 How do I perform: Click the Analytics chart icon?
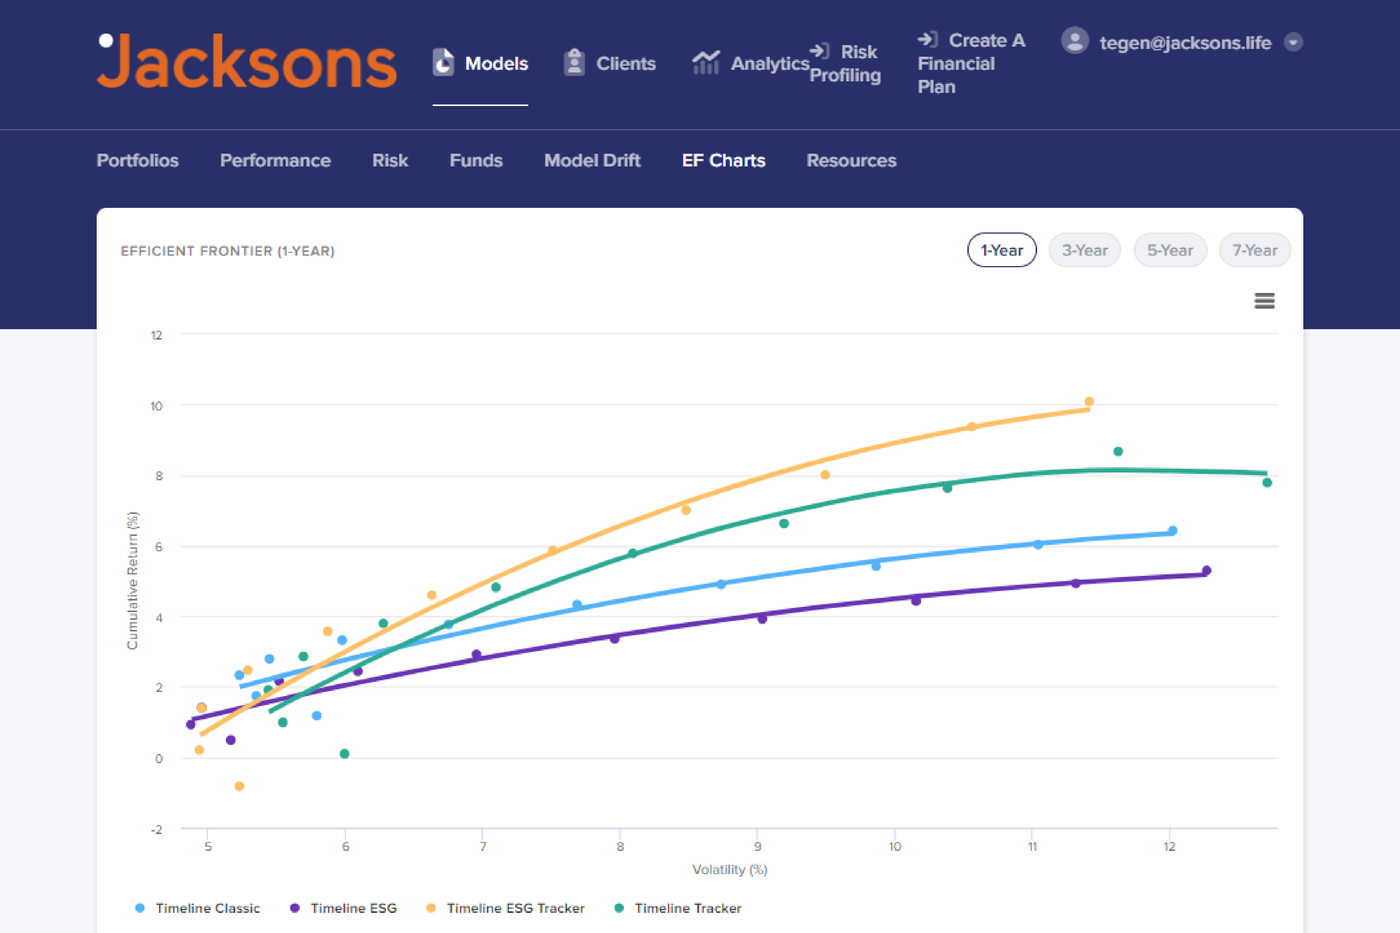click(705, 63)
